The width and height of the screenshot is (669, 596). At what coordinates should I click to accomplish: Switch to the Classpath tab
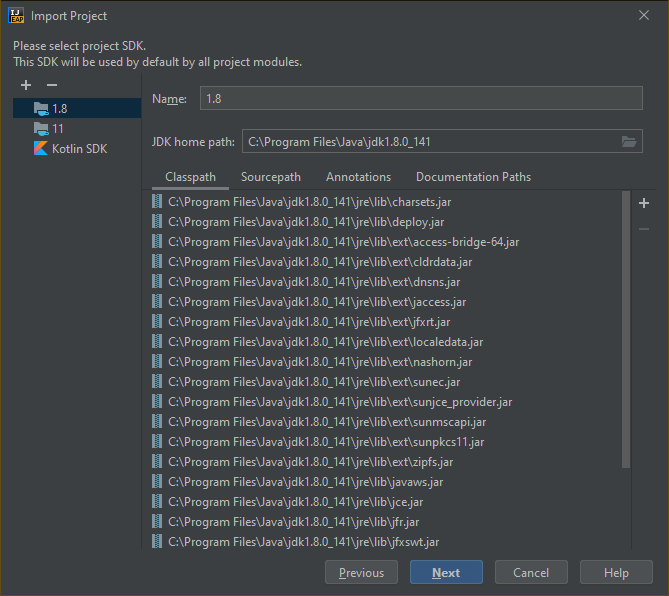[190, 177]
